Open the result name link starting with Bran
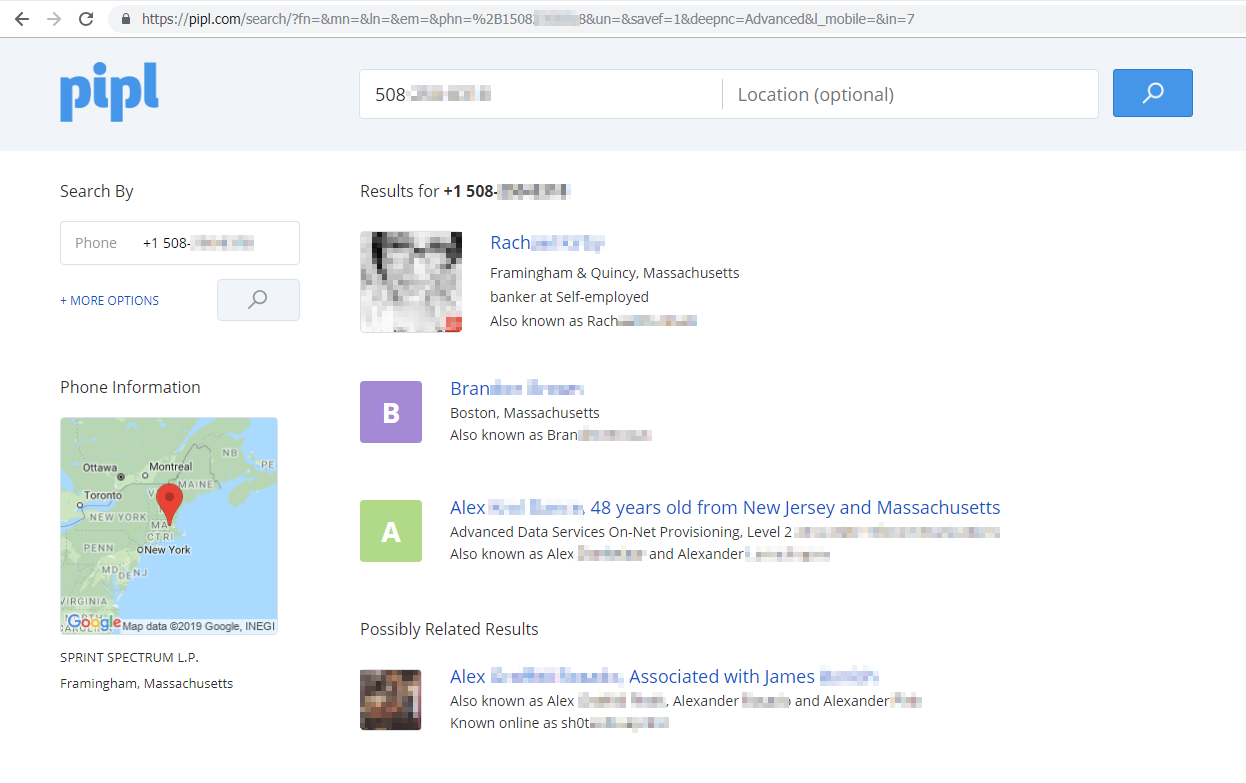Viewport: 1246px width, 783px height. coord(517,388)
